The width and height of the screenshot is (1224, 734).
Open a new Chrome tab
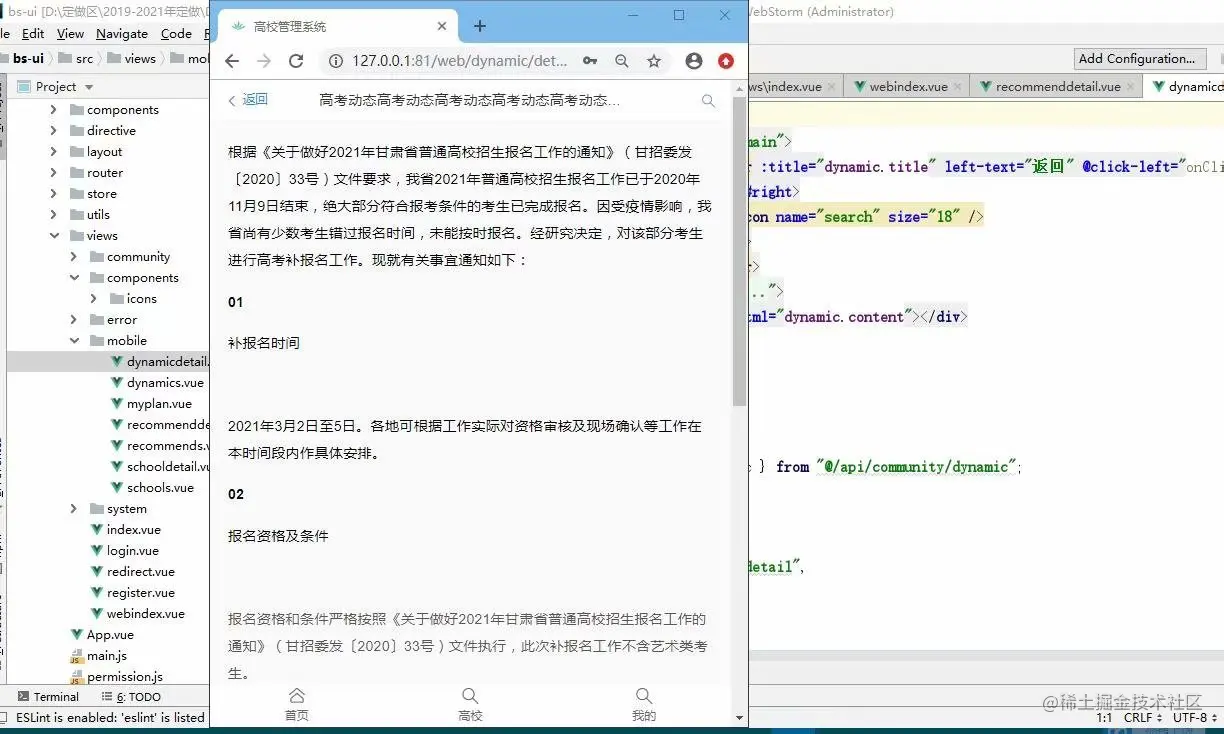pos(480,26)
